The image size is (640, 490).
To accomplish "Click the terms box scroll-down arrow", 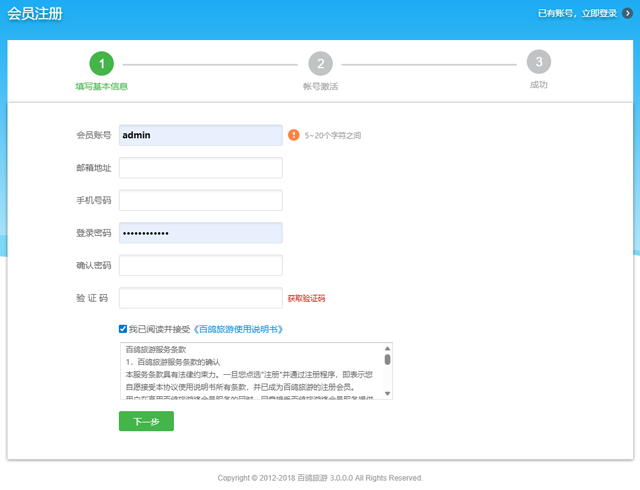I will (x=387, y=394).
